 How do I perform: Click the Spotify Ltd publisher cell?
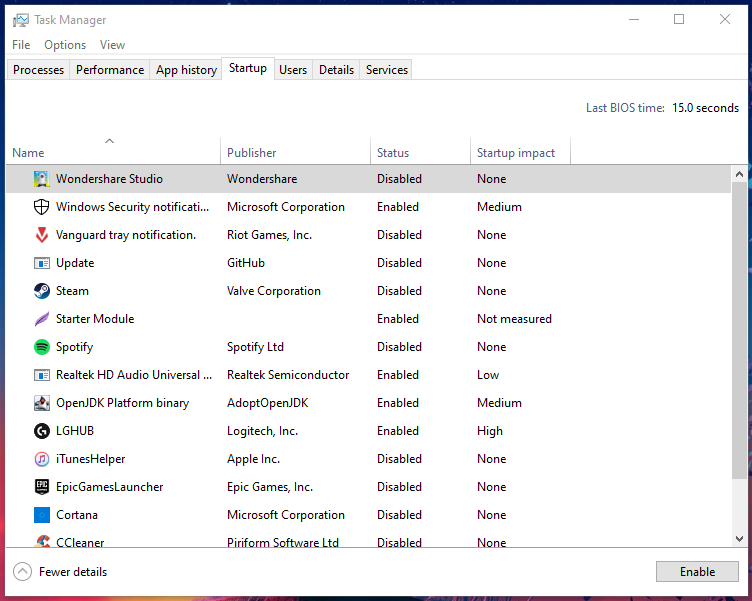click(255, 347)
